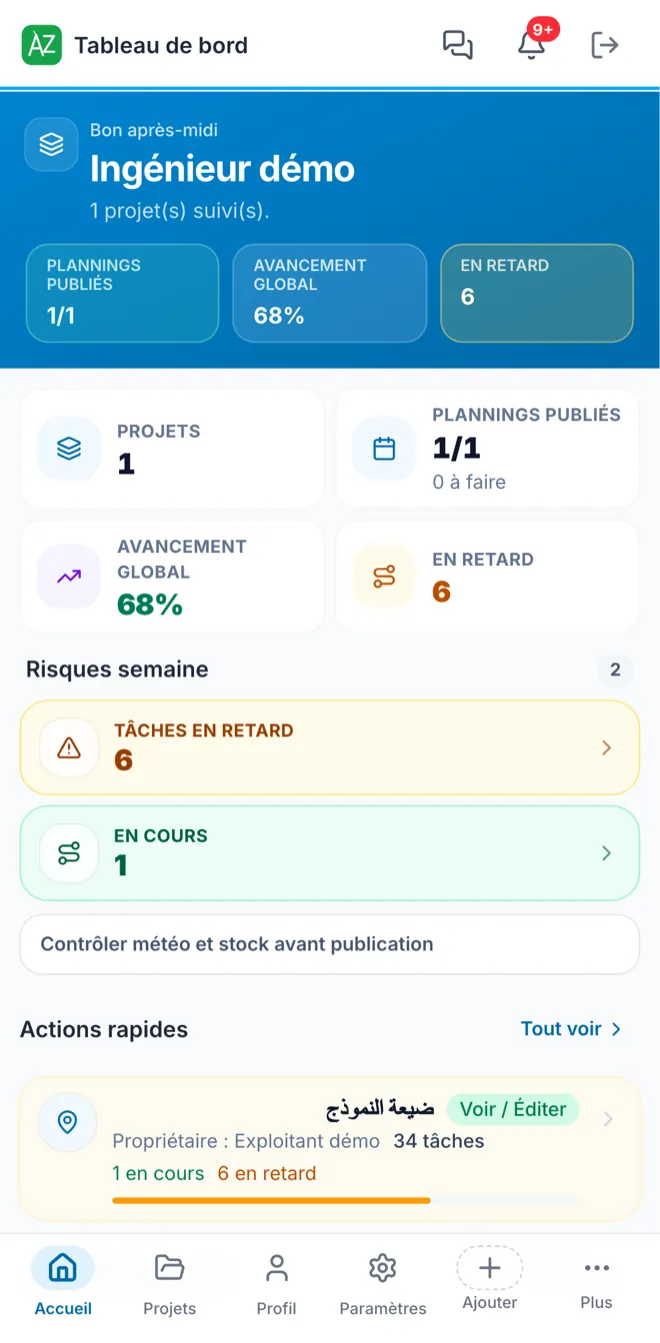The image size is (660, 1343).
Task: Click the PROJETS card label
Action: pos(159,431)
